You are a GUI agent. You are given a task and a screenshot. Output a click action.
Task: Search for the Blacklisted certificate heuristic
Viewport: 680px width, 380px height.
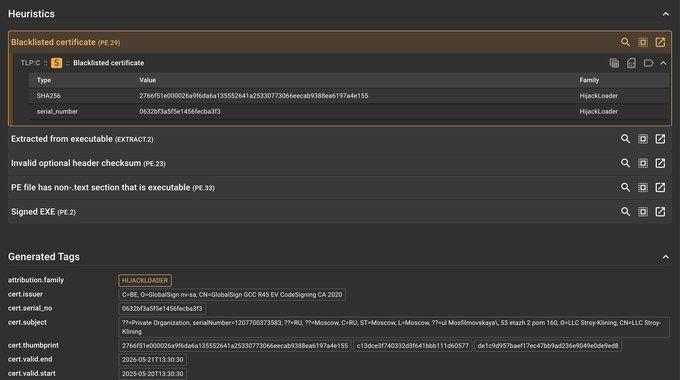coord(625,42)
